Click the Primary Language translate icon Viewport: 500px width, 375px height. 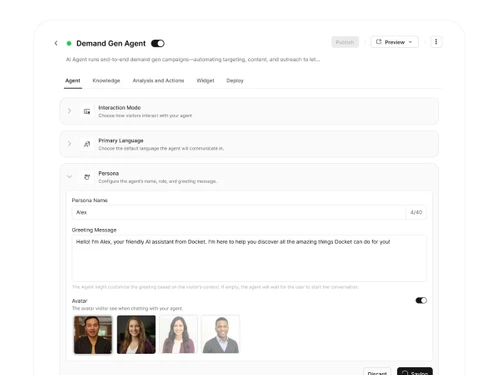coord(87,144)
